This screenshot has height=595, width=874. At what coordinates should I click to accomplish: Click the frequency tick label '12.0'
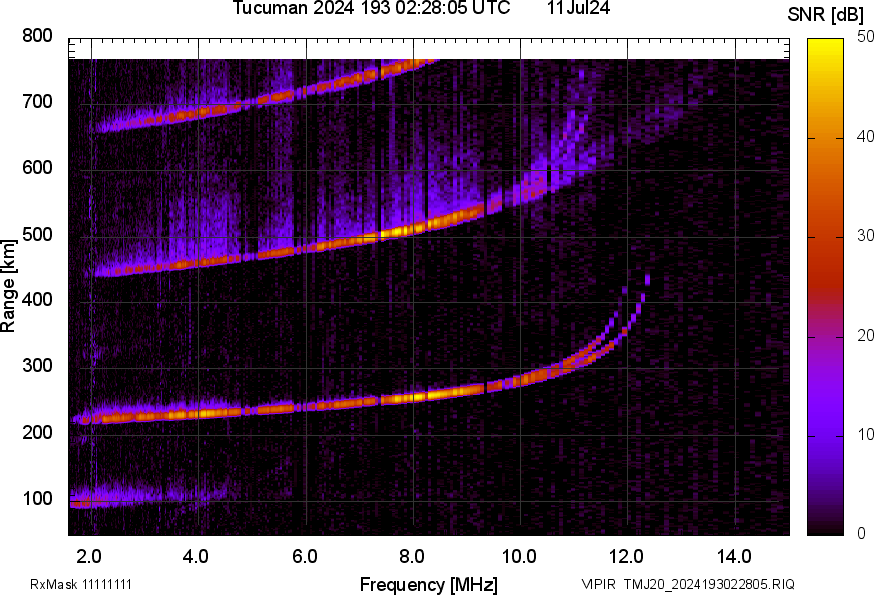coord(627,557)
